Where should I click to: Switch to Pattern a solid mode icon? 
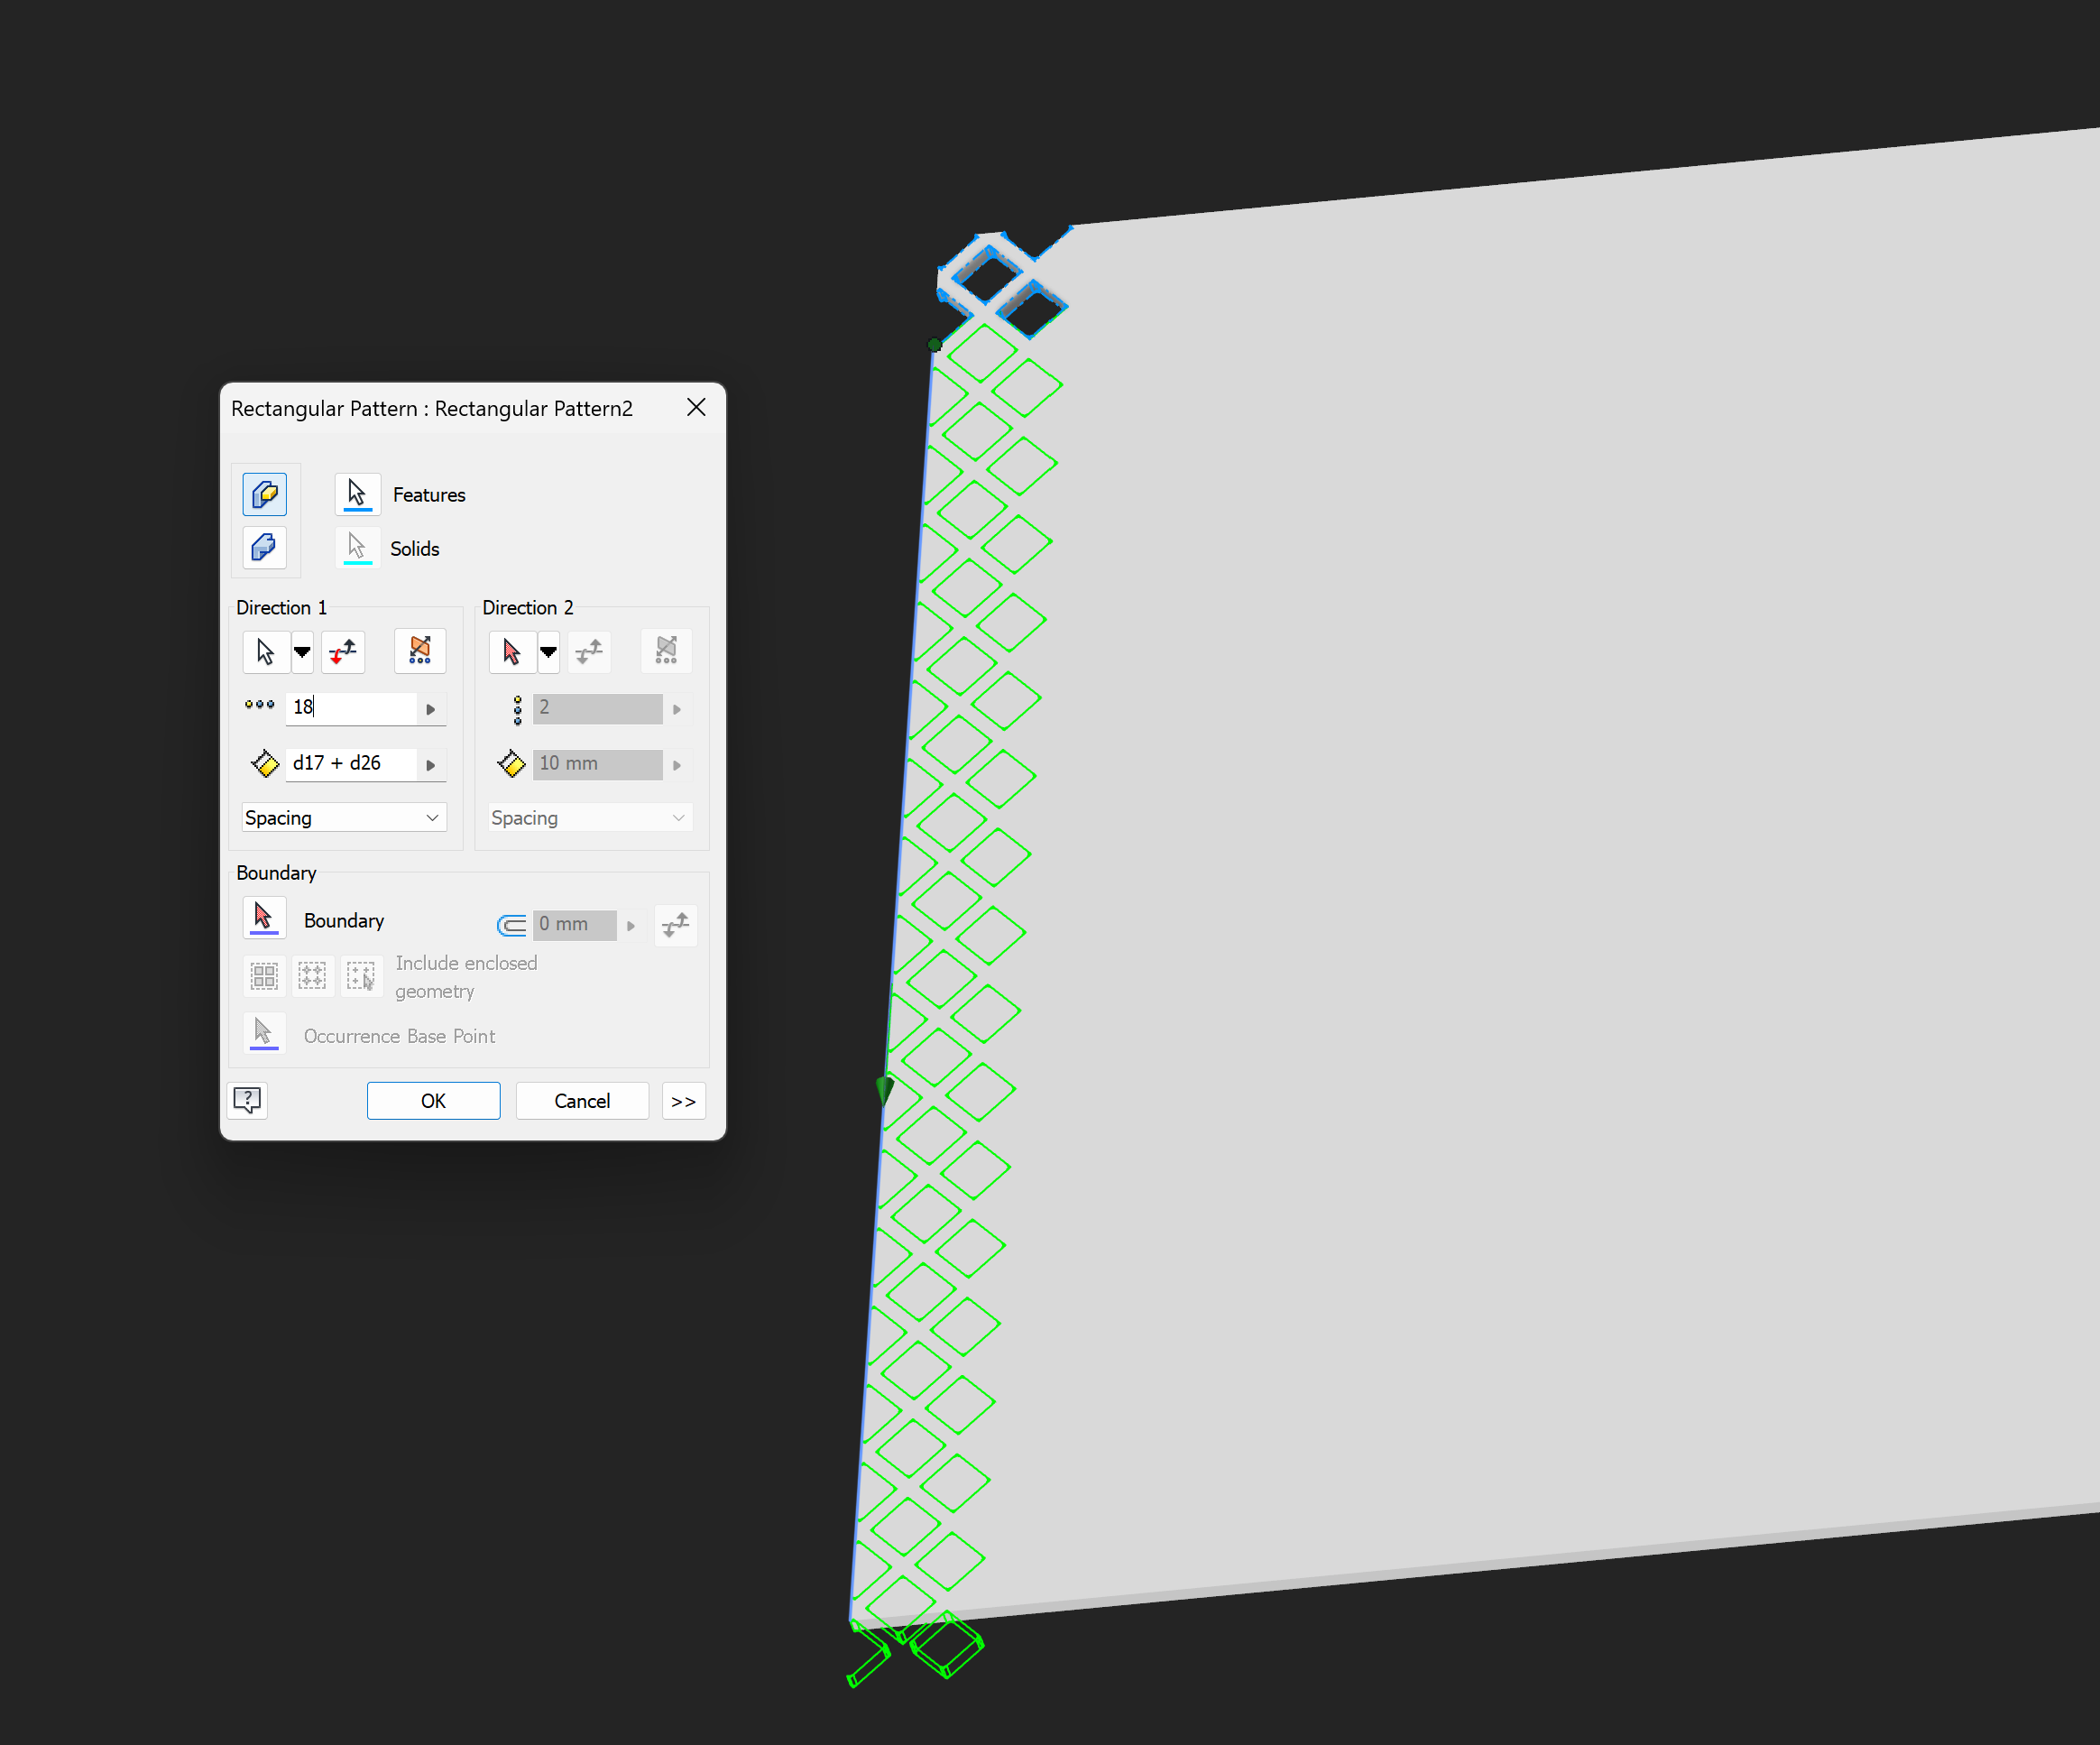pos(264,548)
